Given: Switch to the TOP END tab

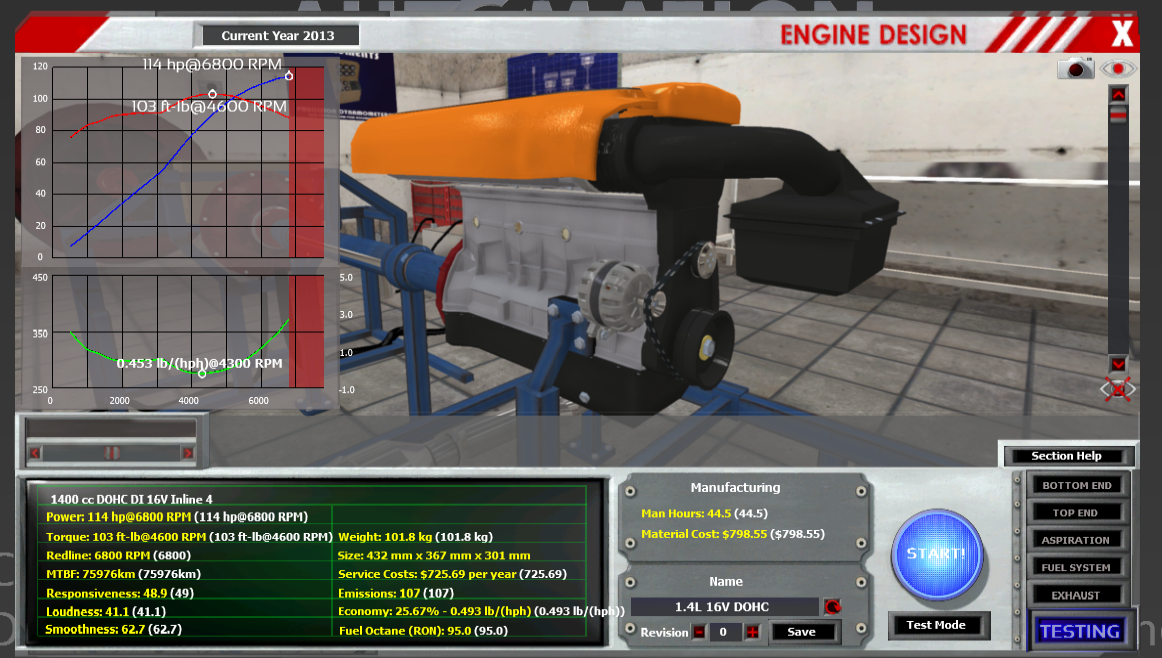Looking at the screenshot, I should 1077,513.
